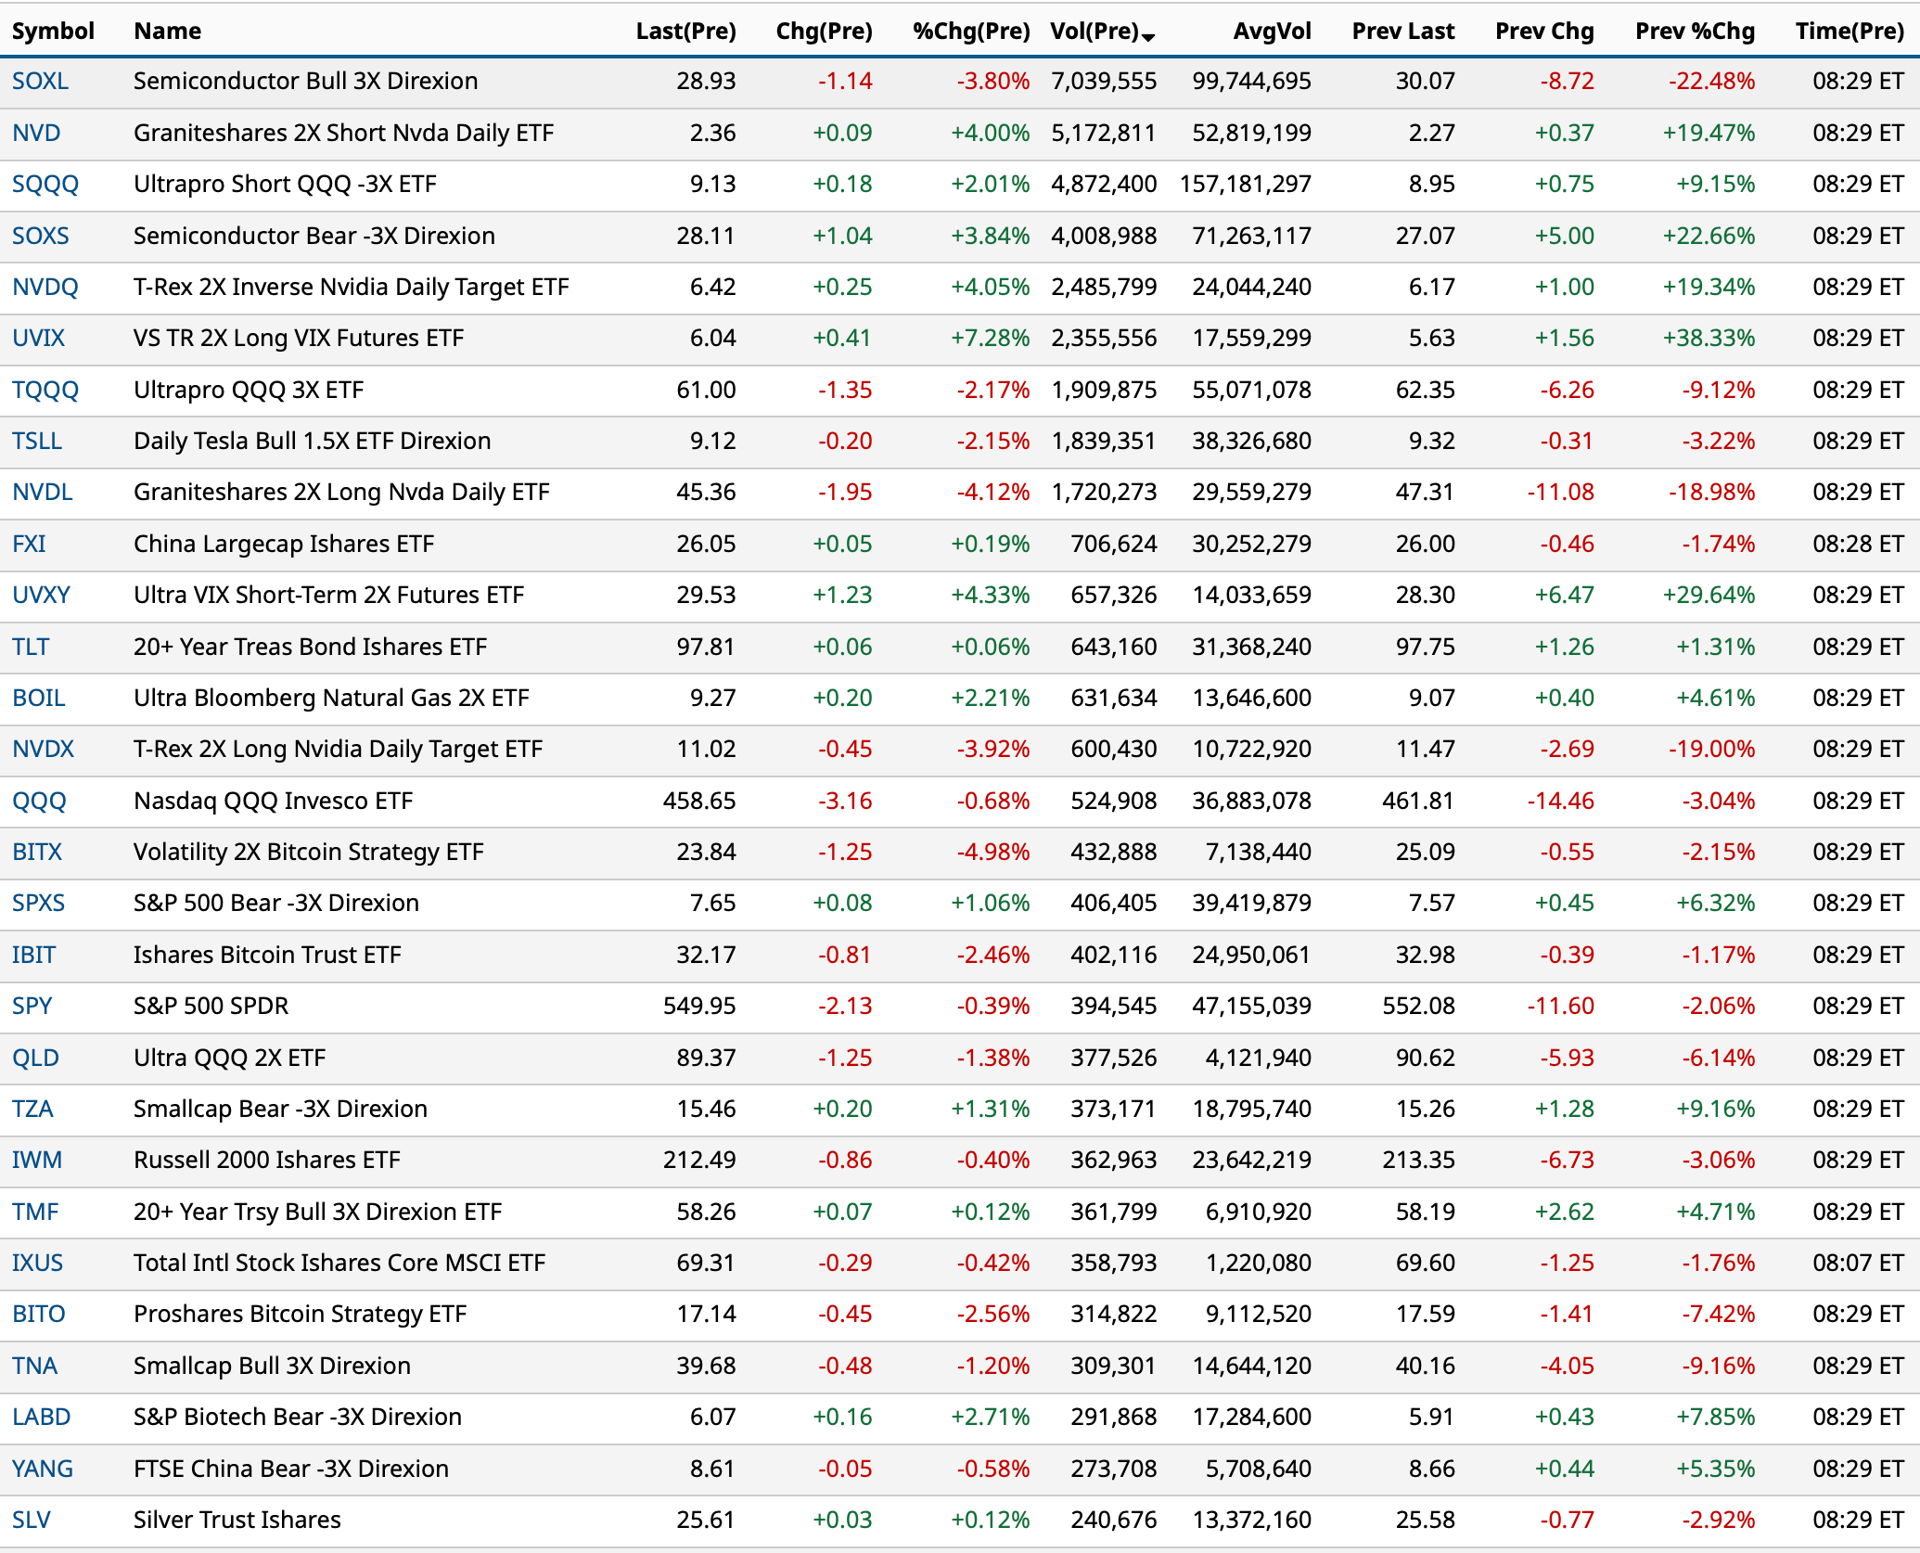Viewport: 1920px width, 1553px height.
Task: Open the TLT symbol link
Action: coord(30,647)
